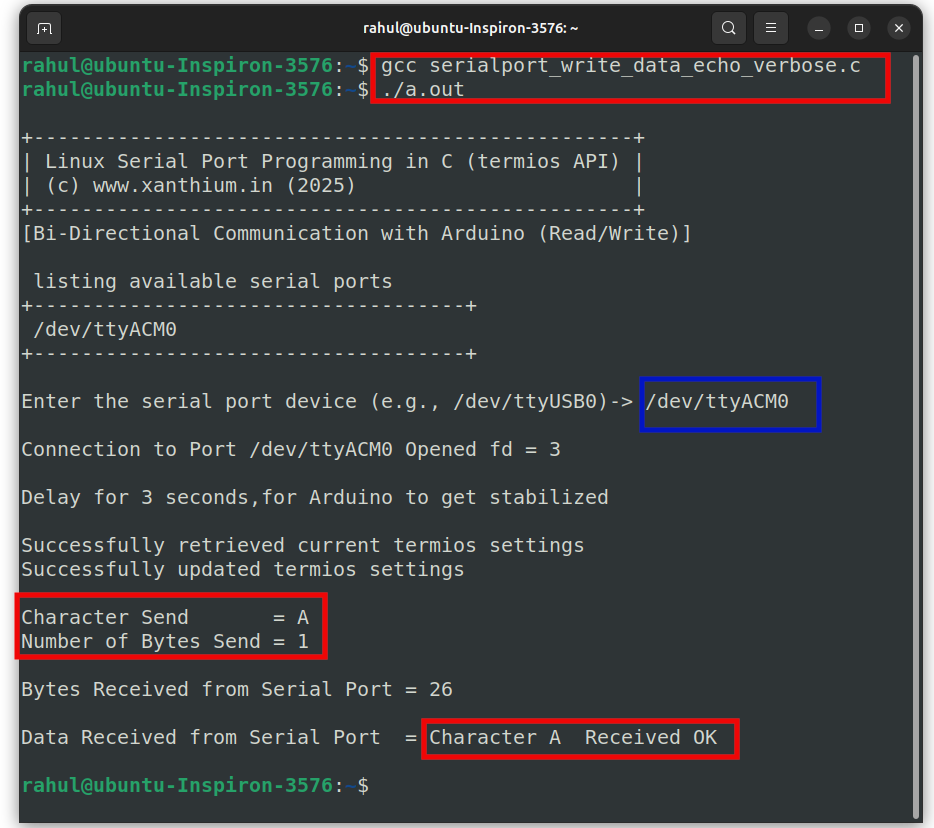Open a new terminal tab
The image size is (934, 828).
tap(42, 28)
